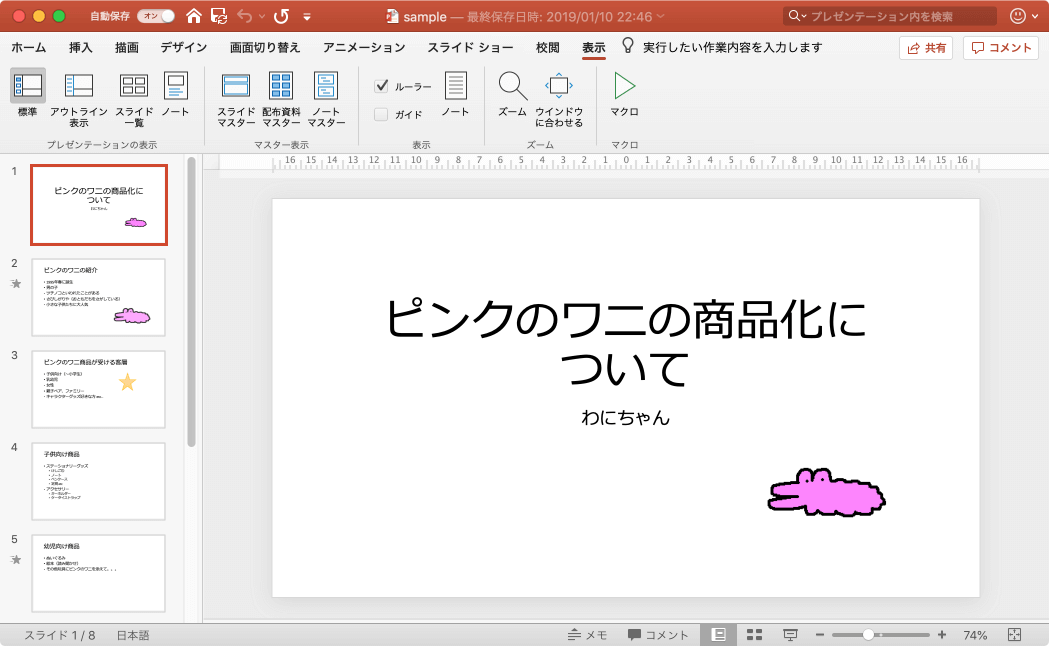Switch to Outline view (アウトライン表示)

click(x=79, y=101)
